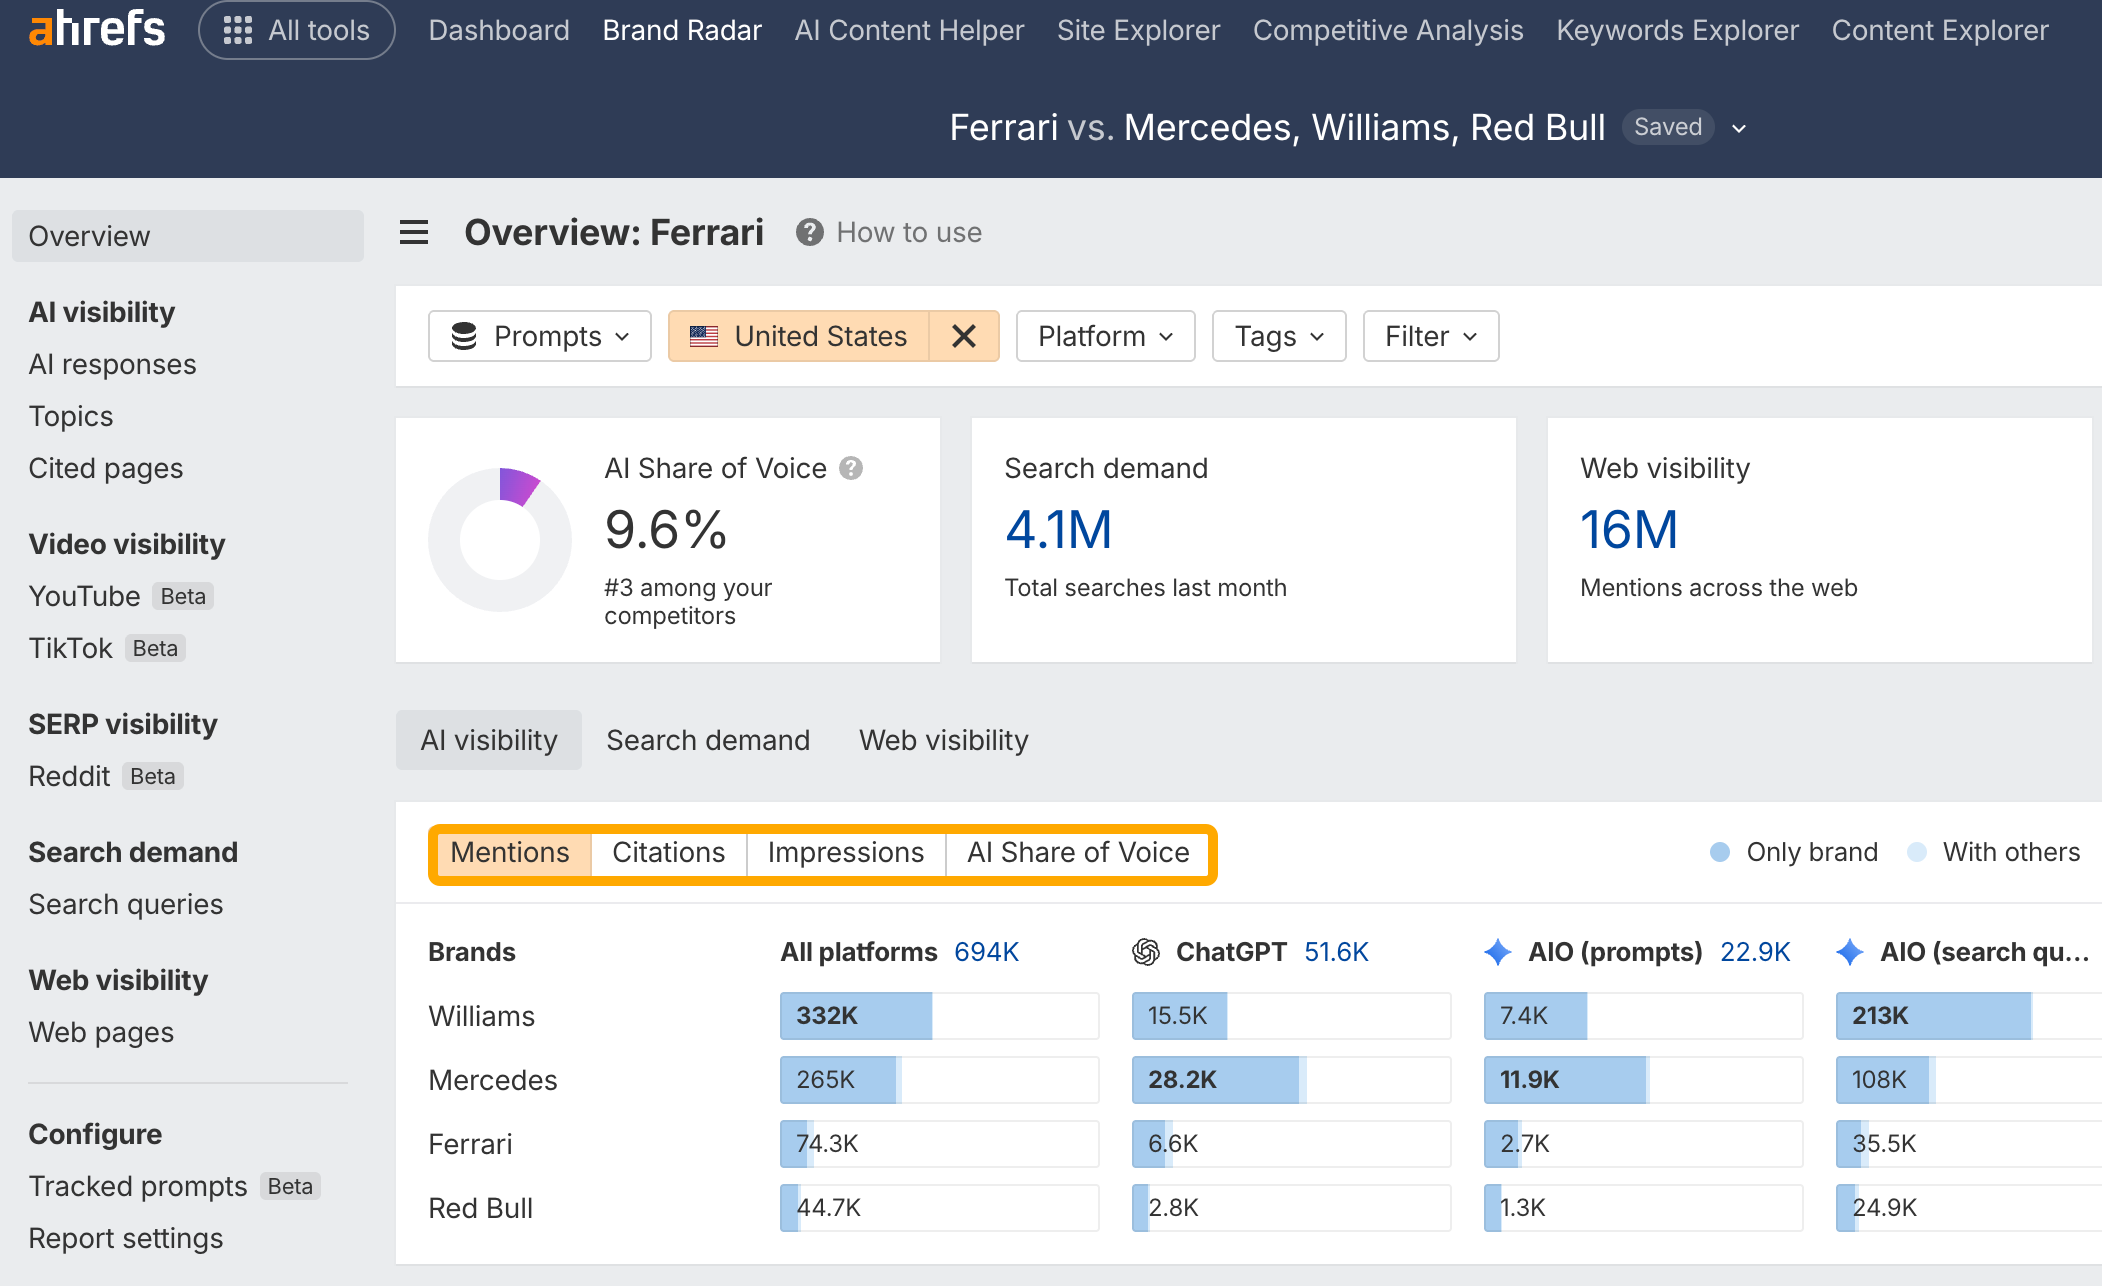Image resolution: width=2102 pixels, height=1286 pixels.
Task: Expand the saved report chevron dropdown
Action: pos(1739,128)
